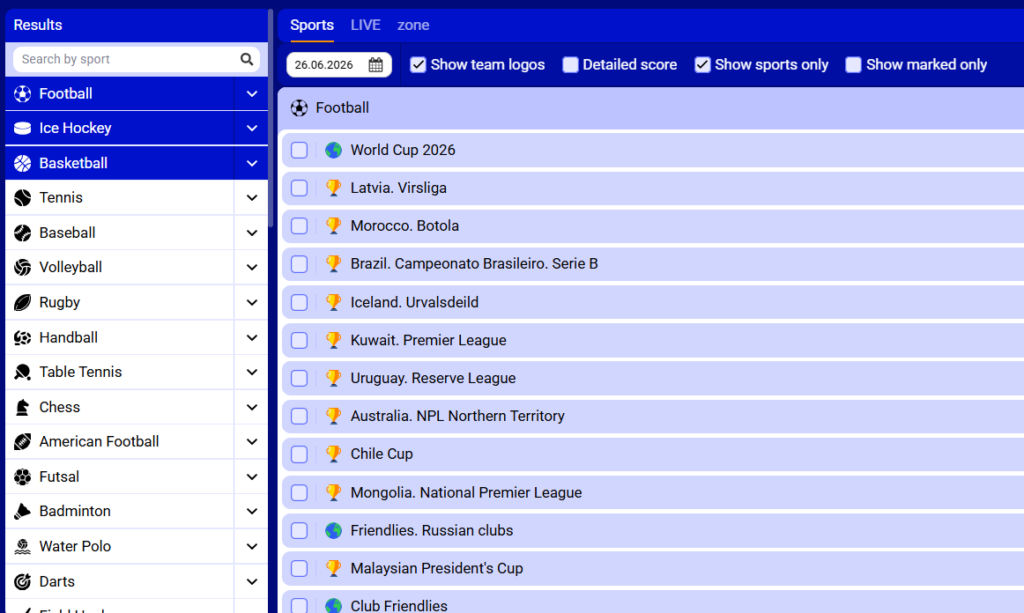
Task: Expand the Chess chevron
Action: 251,407
